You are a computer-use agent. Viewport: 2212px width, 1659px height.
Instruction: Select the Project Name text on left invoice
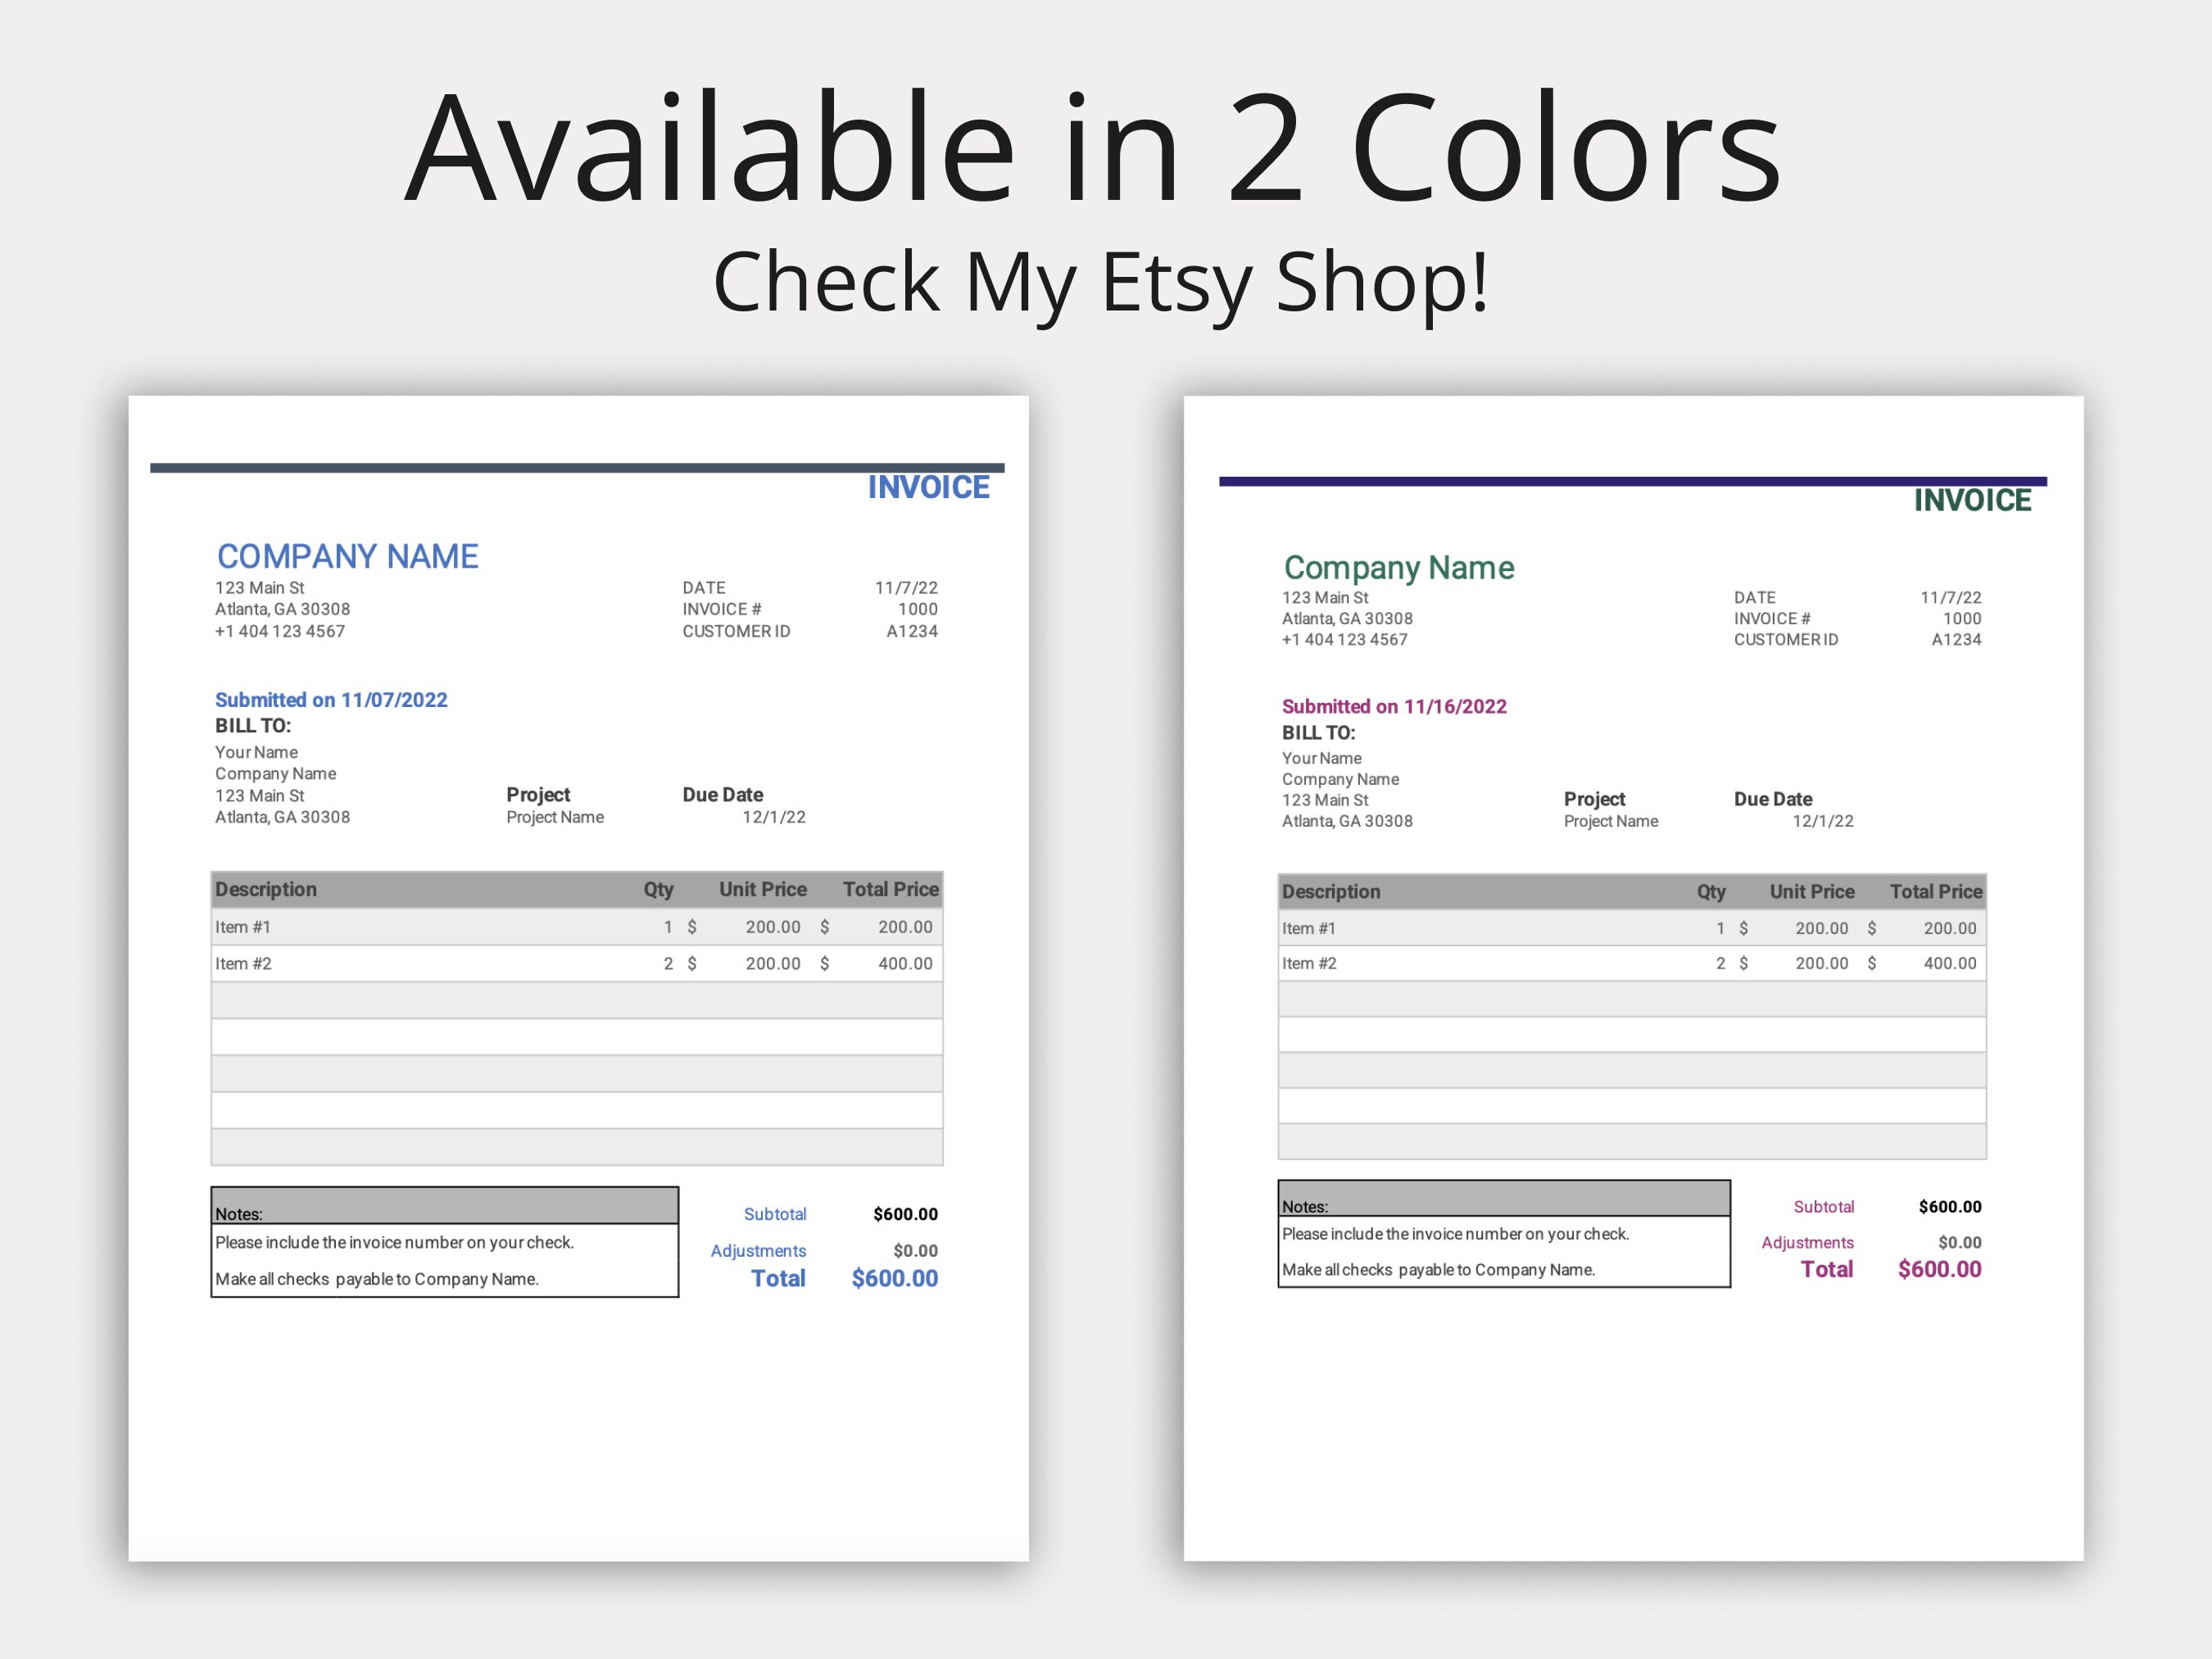[555, 817]
